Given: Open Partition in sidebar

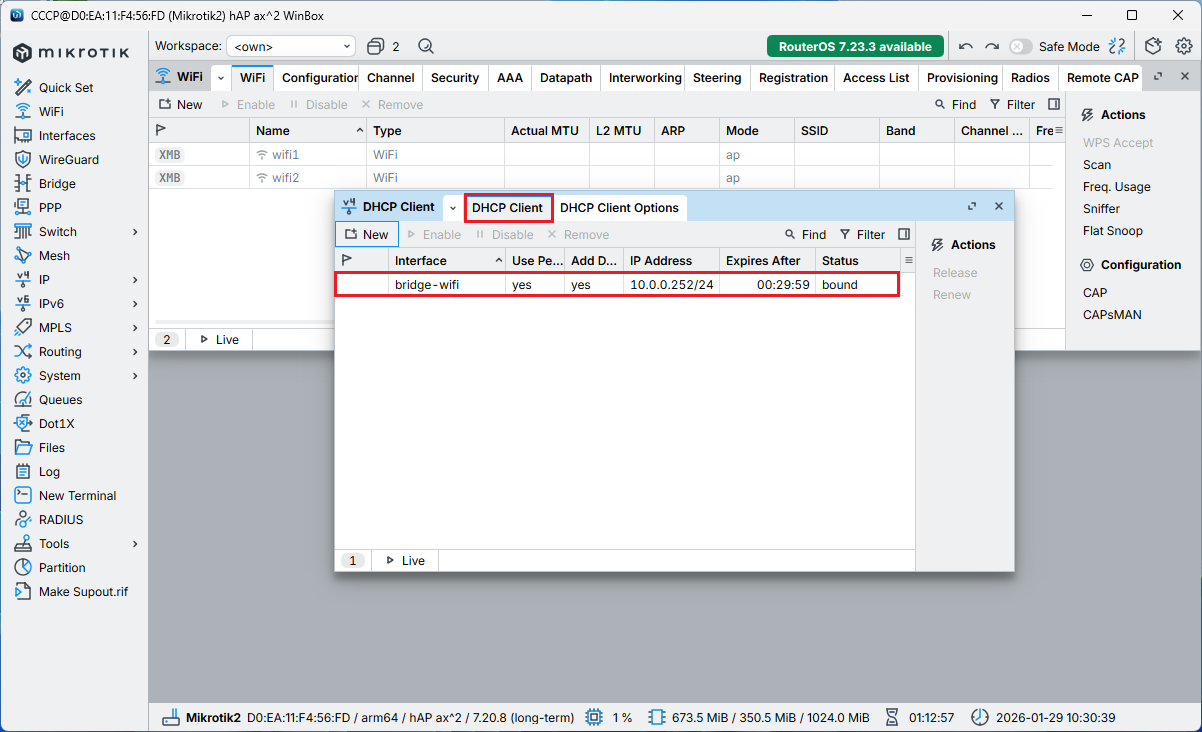Looking at the screenshot, I should (x=62, y=568).
